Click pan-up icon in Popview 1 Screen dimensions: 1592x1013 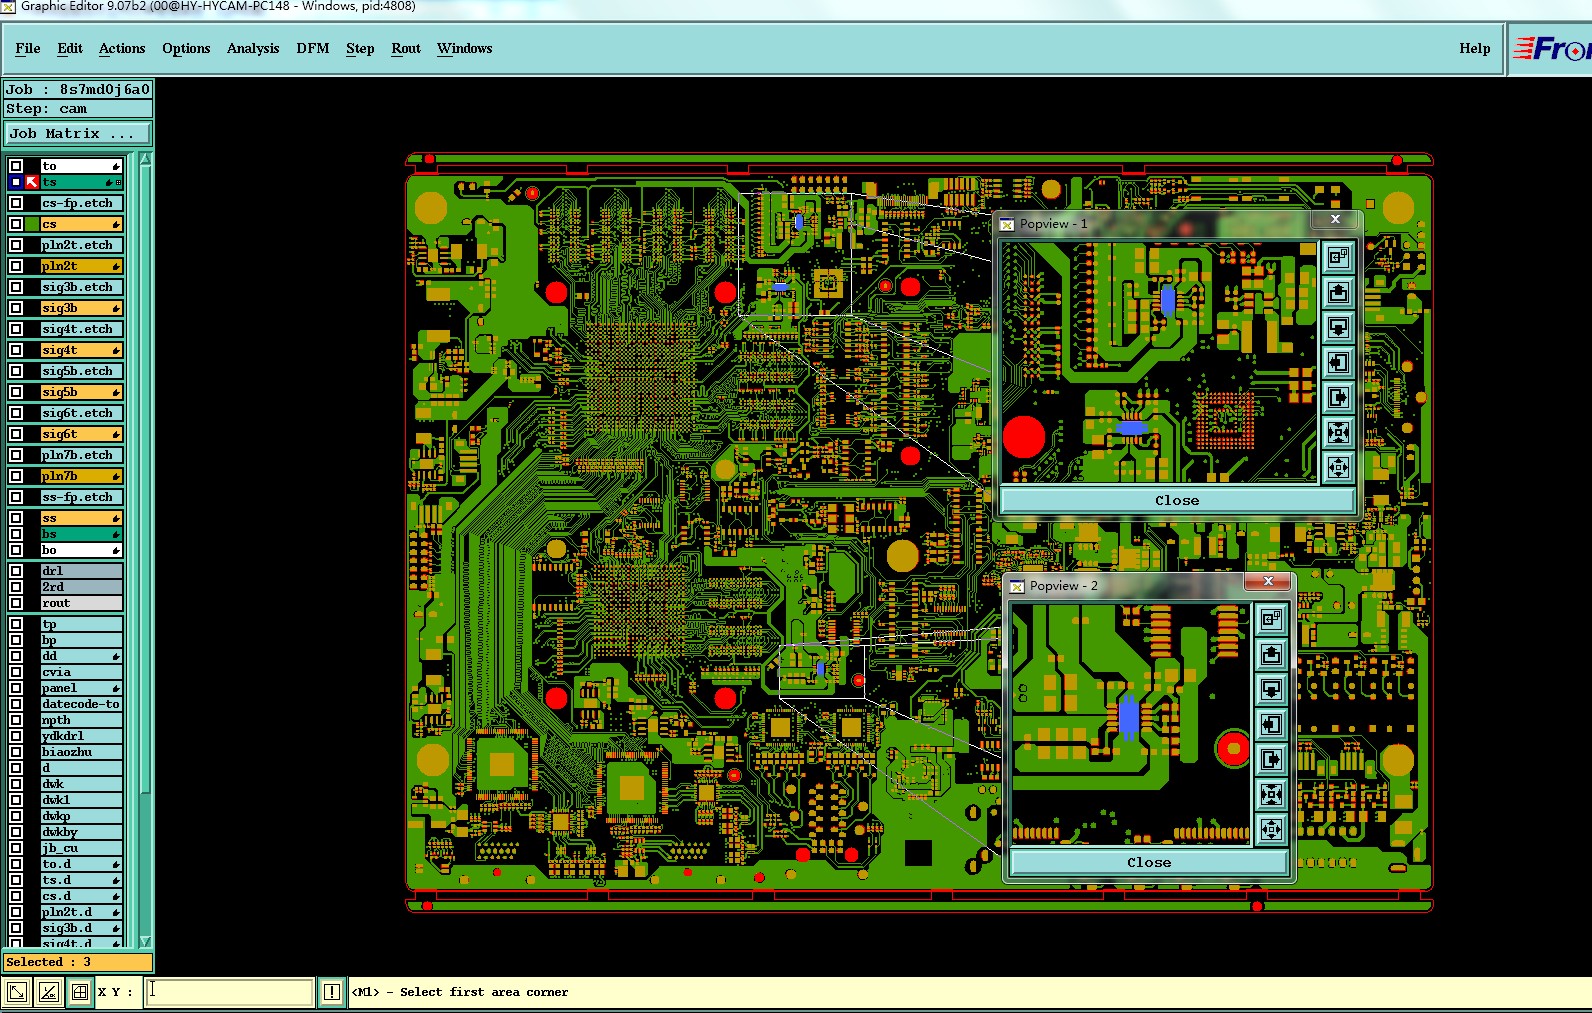pos(1338,292)
